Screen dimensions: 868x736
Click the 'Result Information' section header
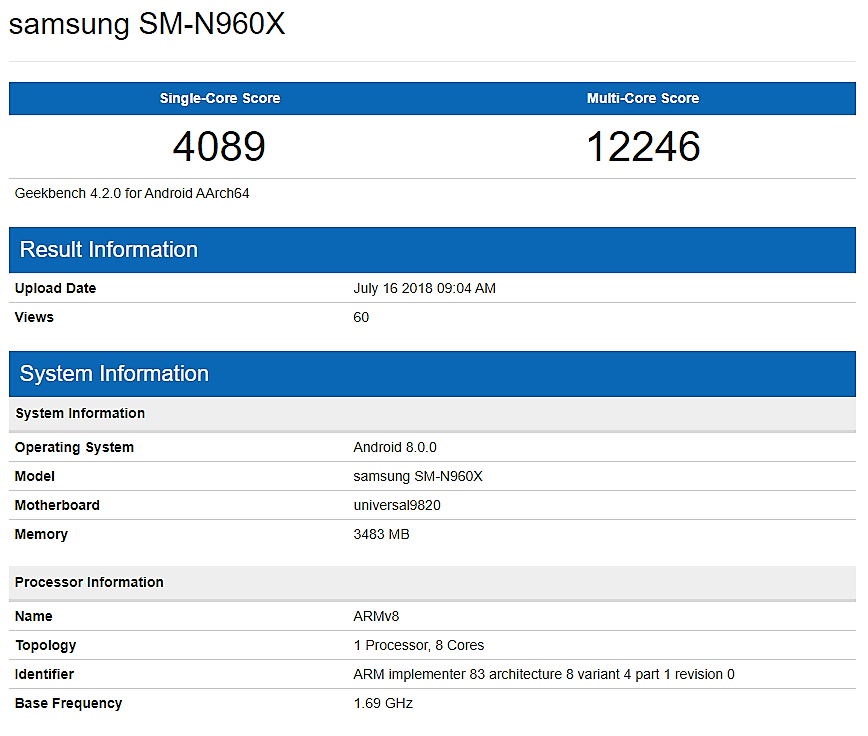pyautogui.click(x=432, y=250)
